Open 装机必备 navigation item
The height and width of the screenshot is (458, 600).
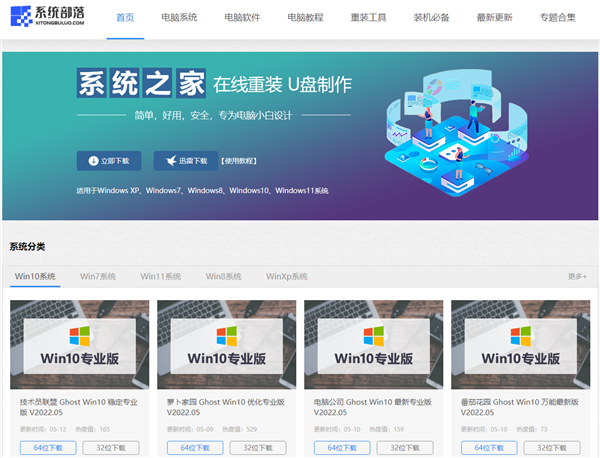pos(431,18)
